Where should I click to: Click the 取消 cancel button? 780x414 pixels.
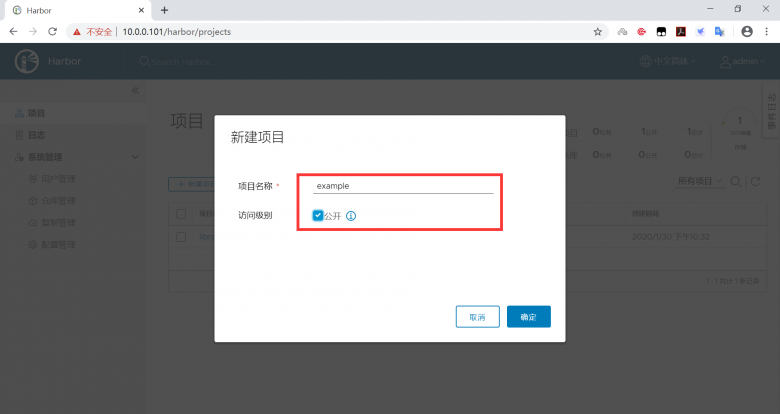478,317
